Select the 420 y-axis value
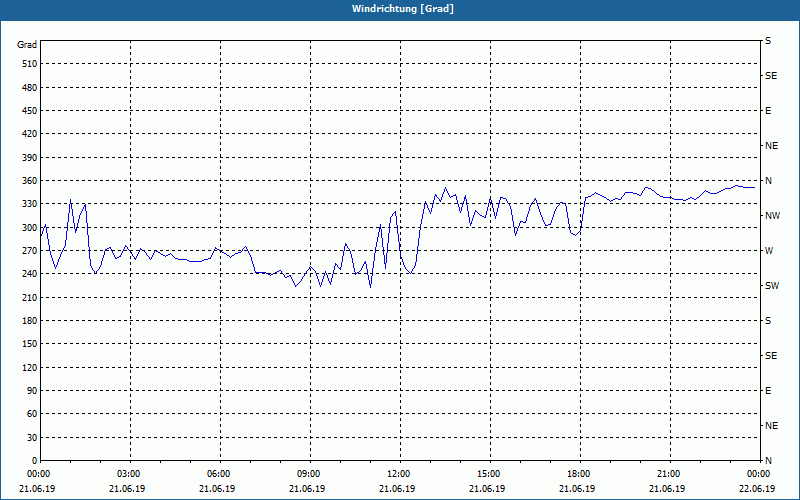The image size is (800, 500). coord(30,134)
